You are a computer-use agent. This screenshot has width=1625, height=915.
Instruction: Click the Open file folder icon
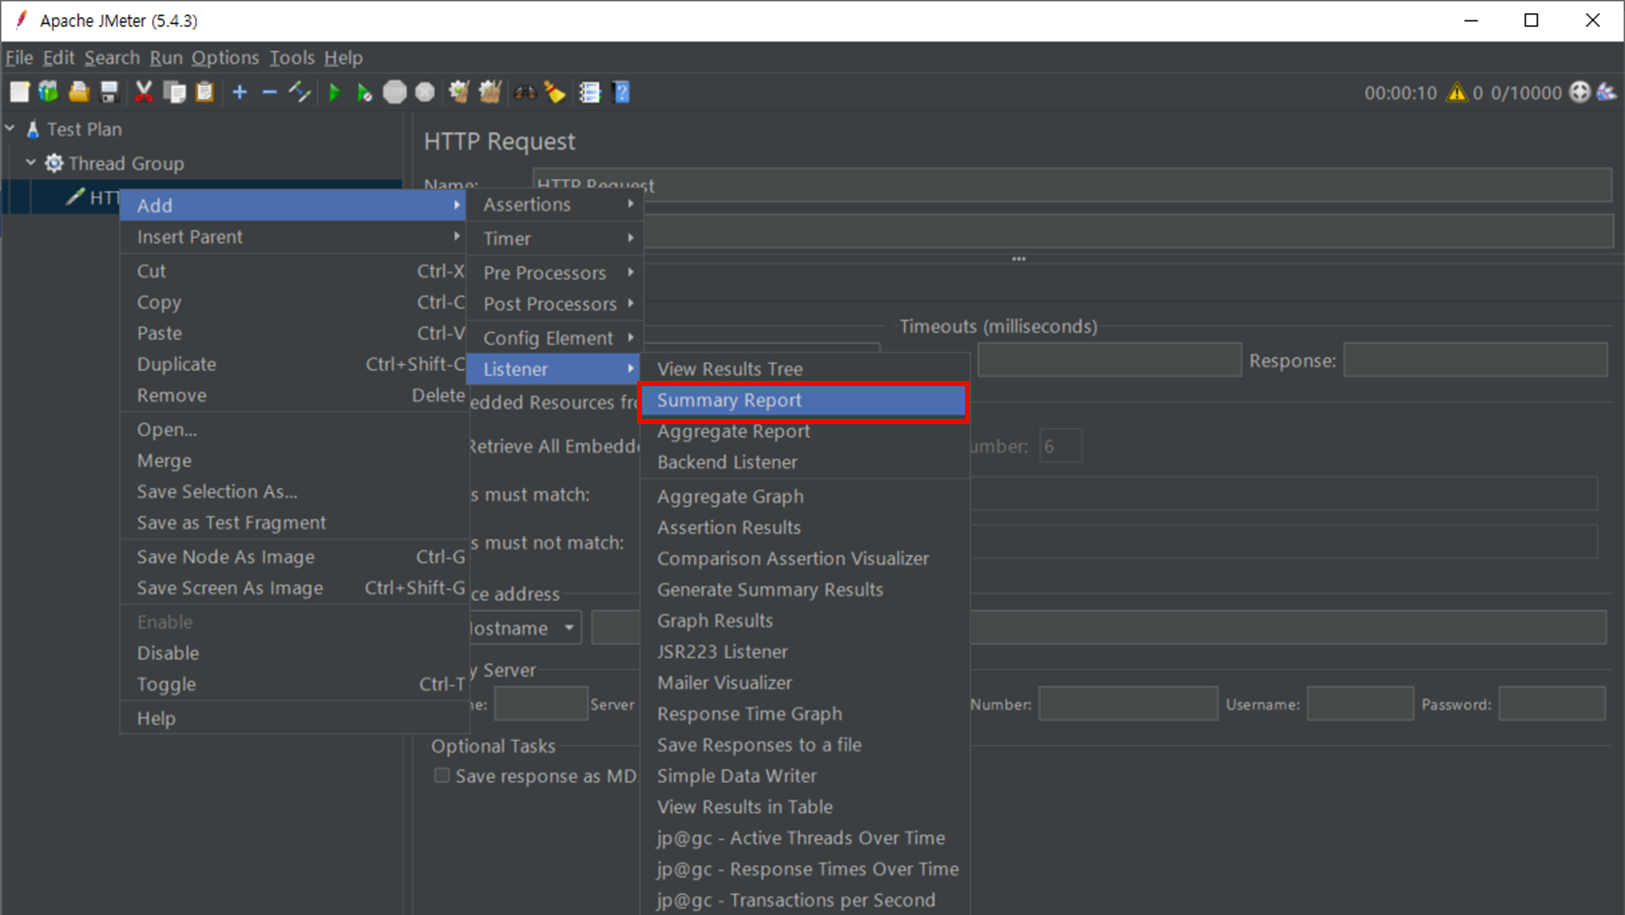click(79, 92)
